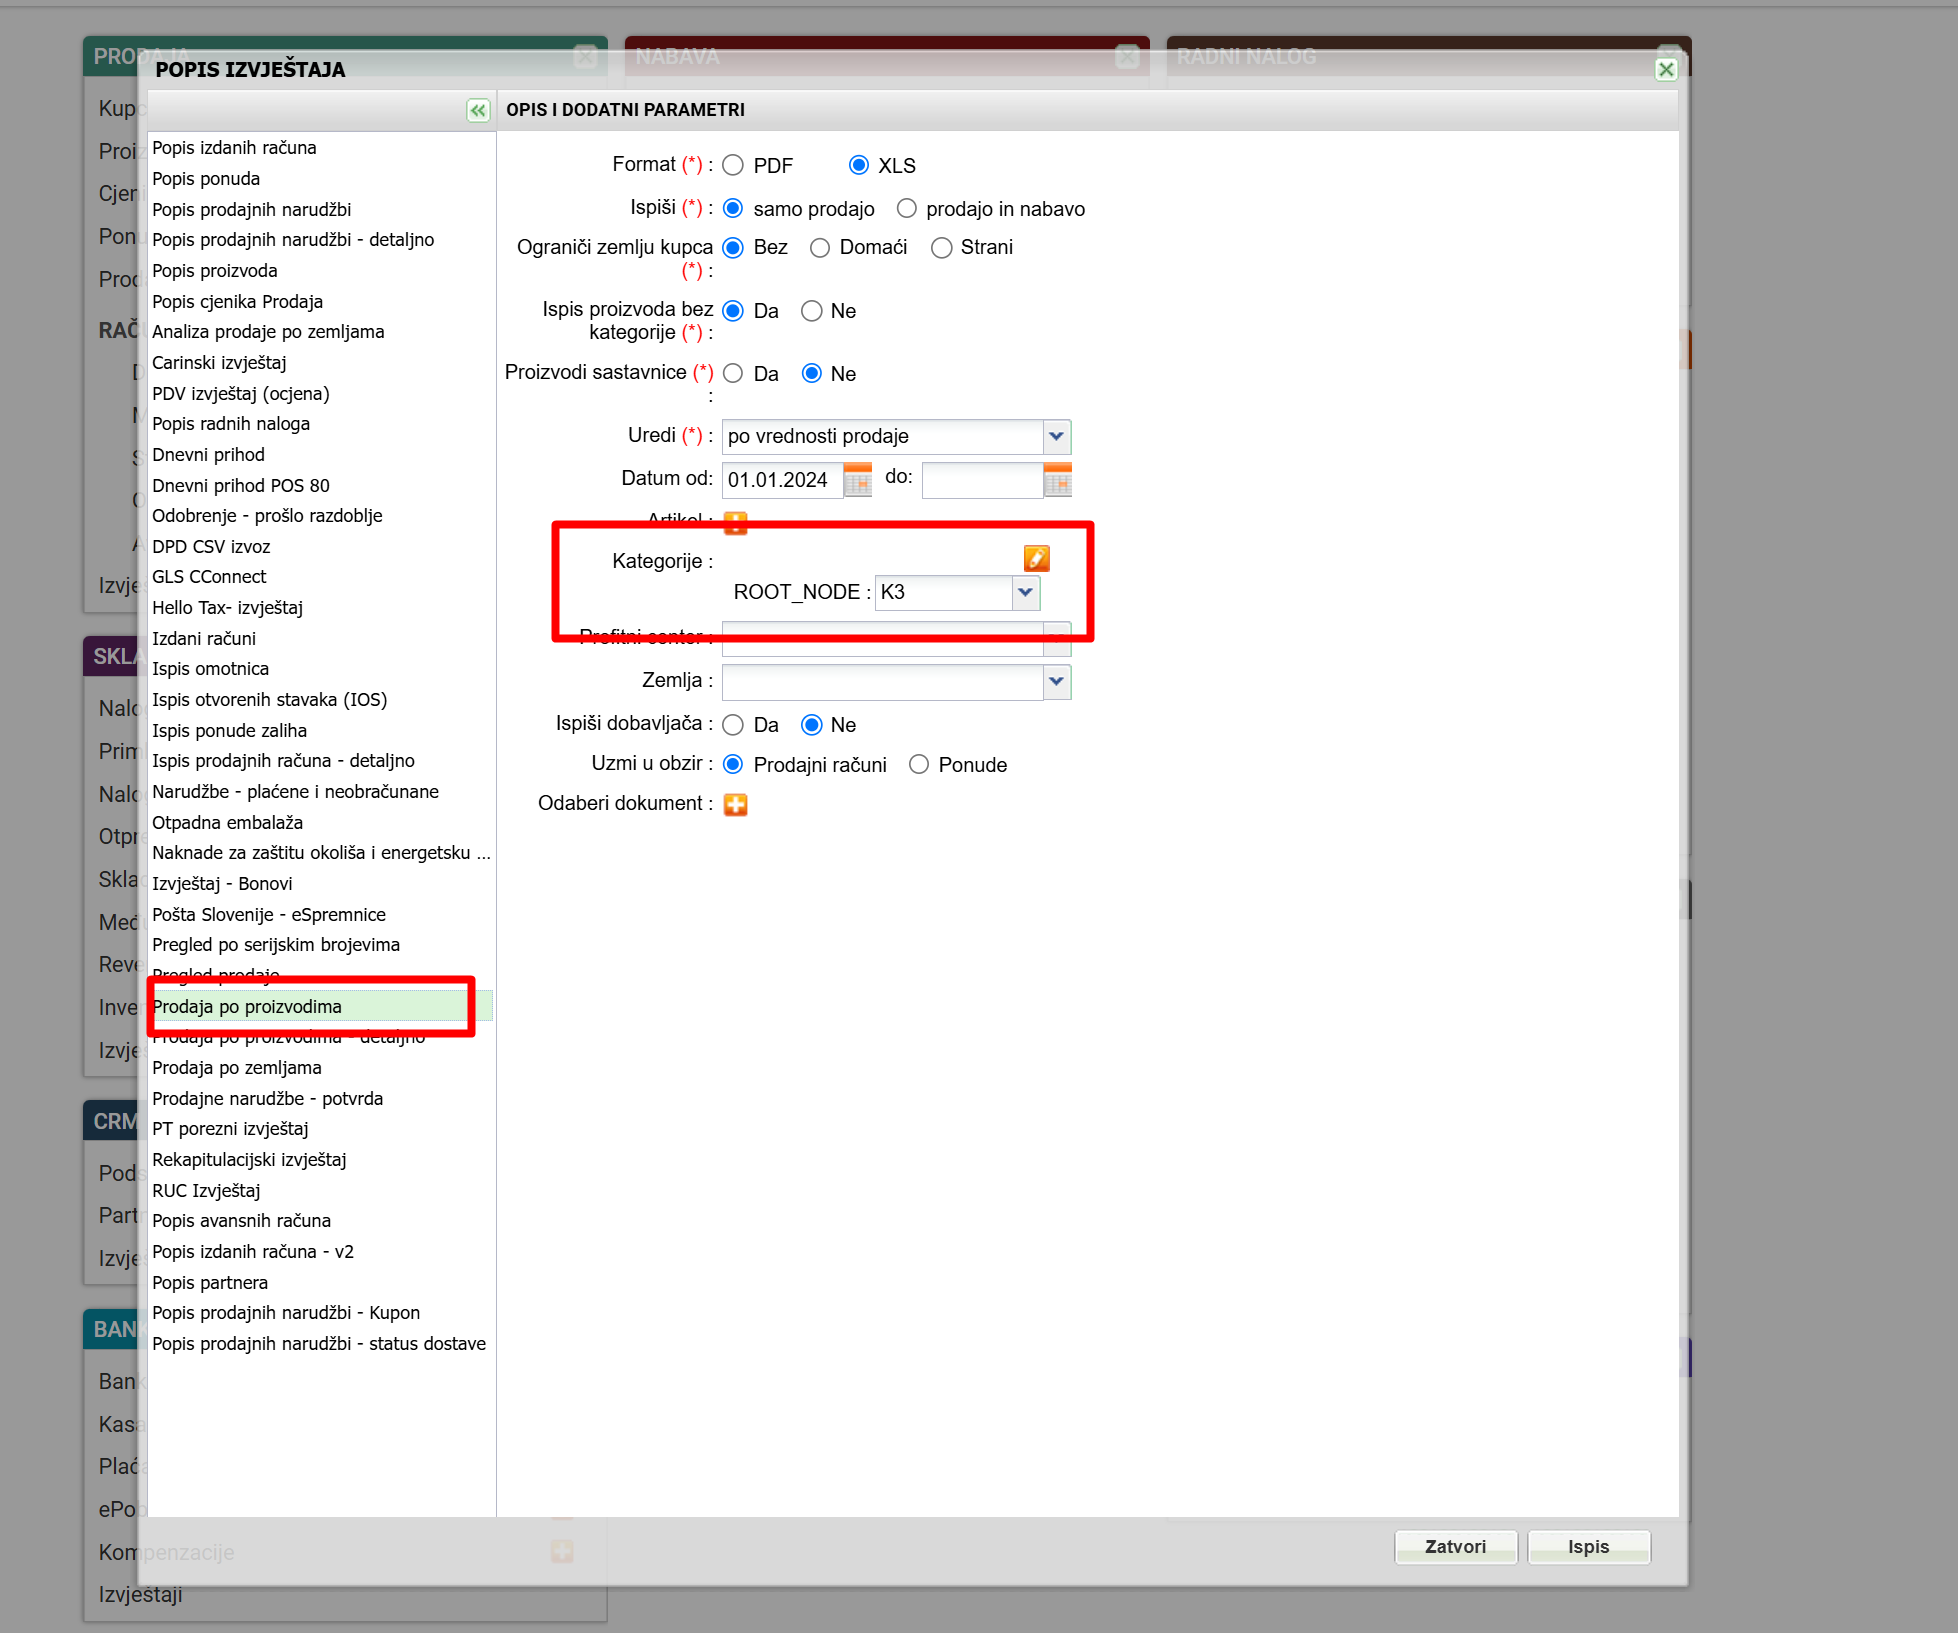1958x1633 pixels.
Task: Click the Odaberi dokument plus icon
Action: coord(735,804)
